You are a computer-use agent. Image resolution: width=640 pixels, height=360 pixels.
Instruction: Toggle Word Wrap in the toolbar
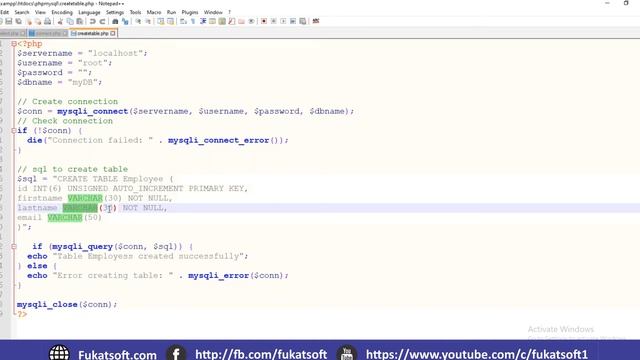[183, 21]
